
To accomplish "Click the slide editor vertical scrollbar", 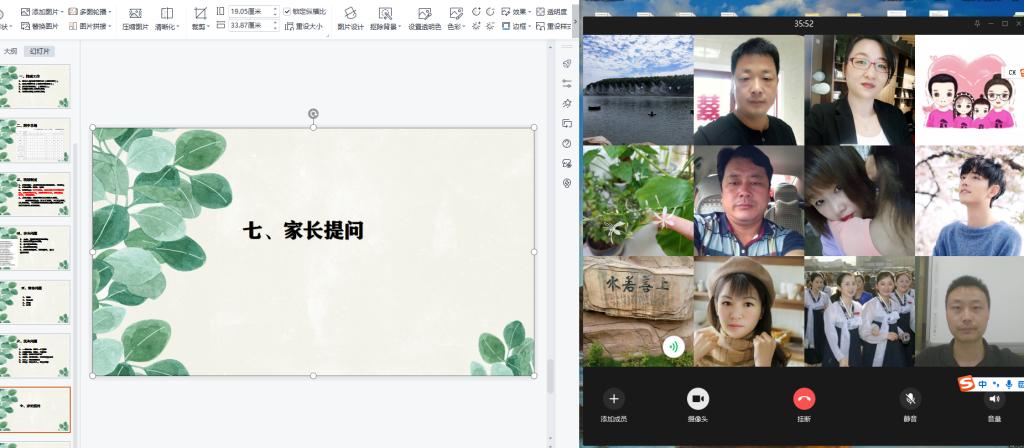I will coord(551,376).
